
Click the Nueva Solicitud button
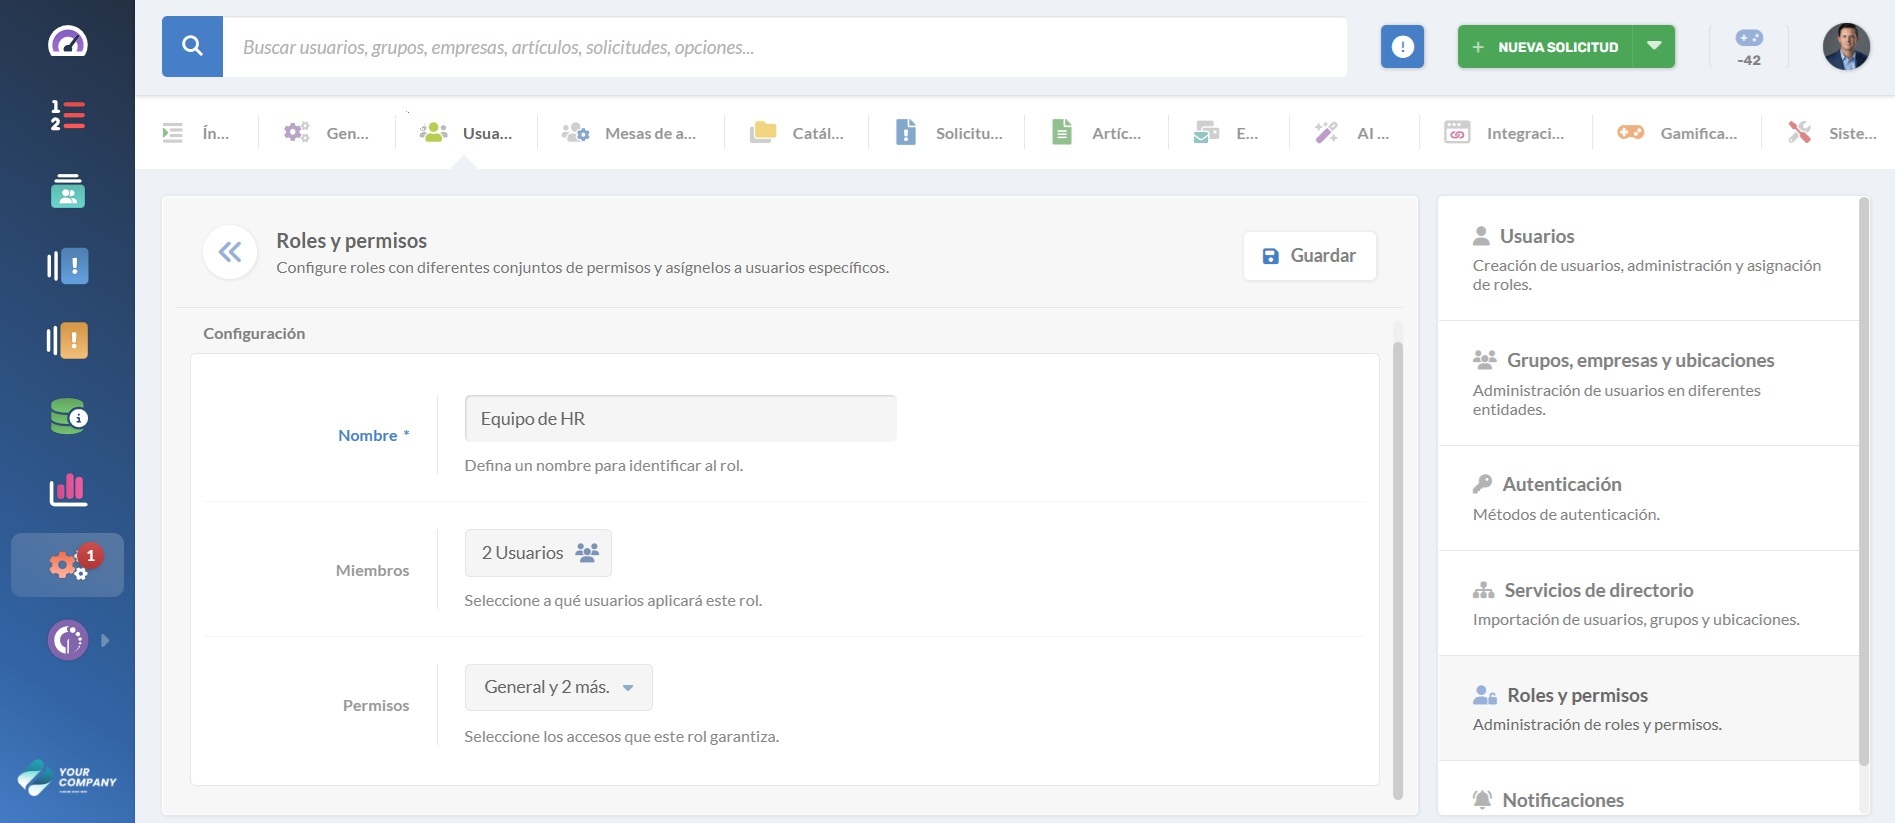[1545, 47]
